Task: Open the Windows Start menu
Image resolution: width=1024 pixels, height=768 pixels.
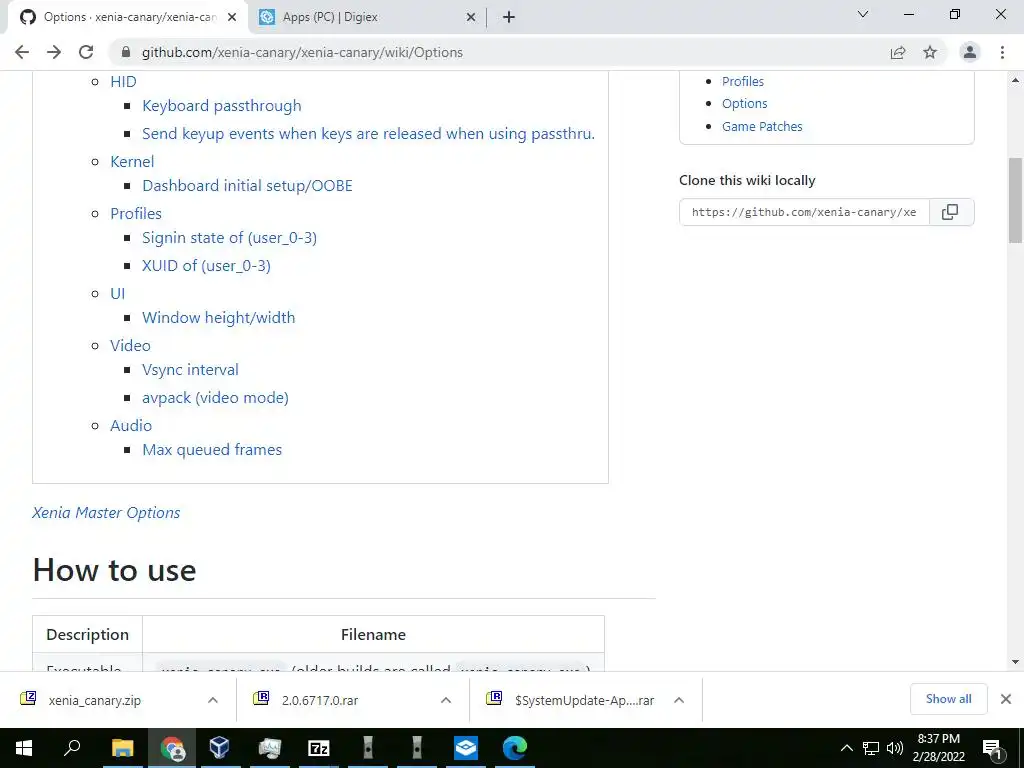Action: (x=24, y=748)
